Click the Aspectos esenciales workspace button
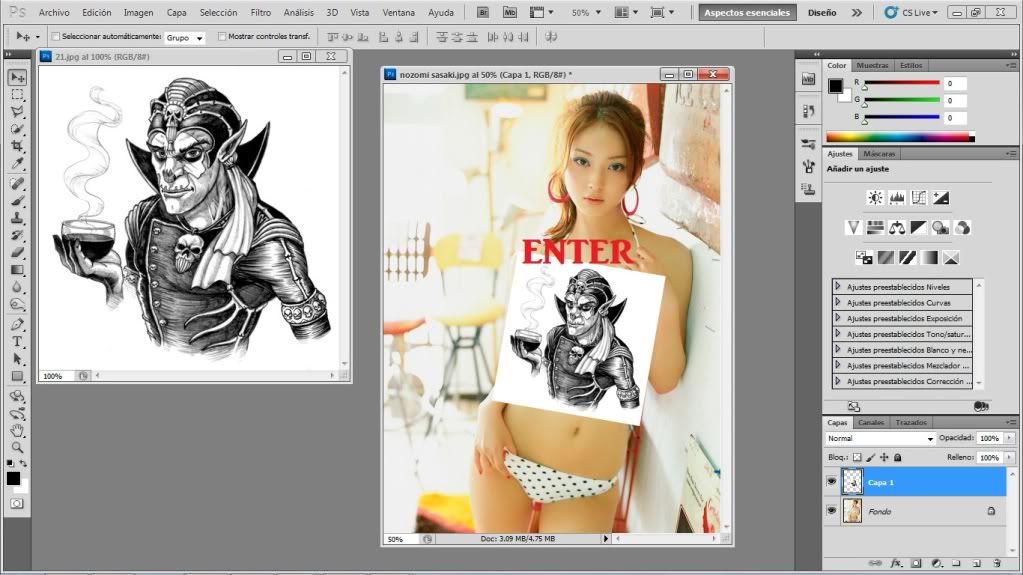This screenshot has width=1023, height=575. coord(747,12)
